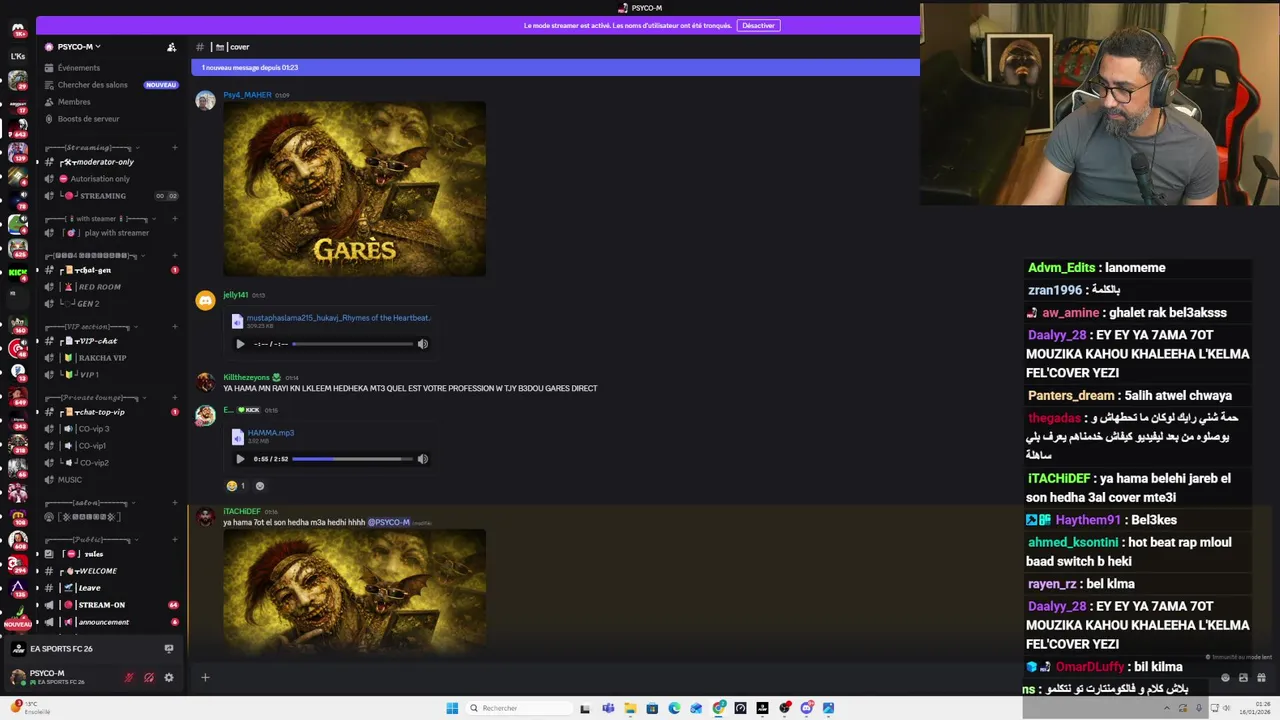Open the L'Ks server in the server list
Image resolution: width=1280 pixels, height=720 pixels.
(18, 56)
